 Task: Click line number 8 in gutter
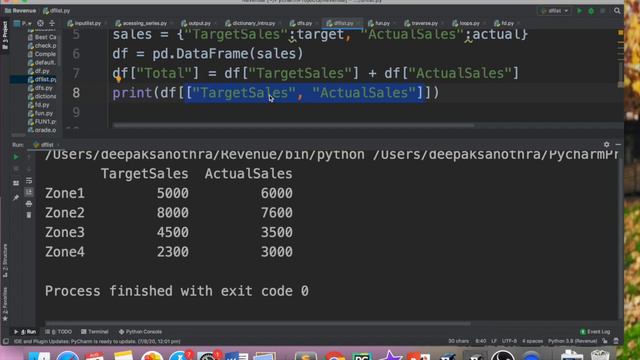click(76, 93)
